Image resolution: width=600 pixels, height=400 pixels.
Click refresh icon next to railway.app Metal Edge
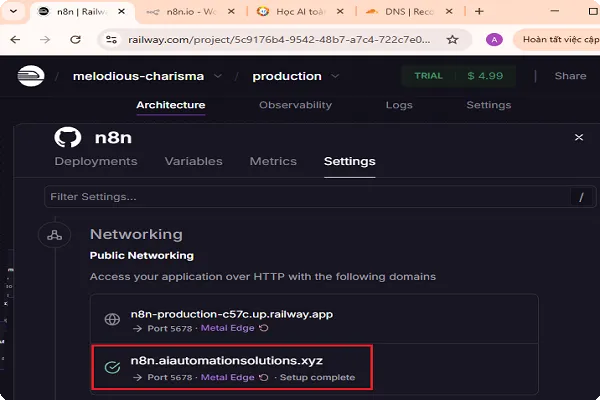tap(264, 328)
